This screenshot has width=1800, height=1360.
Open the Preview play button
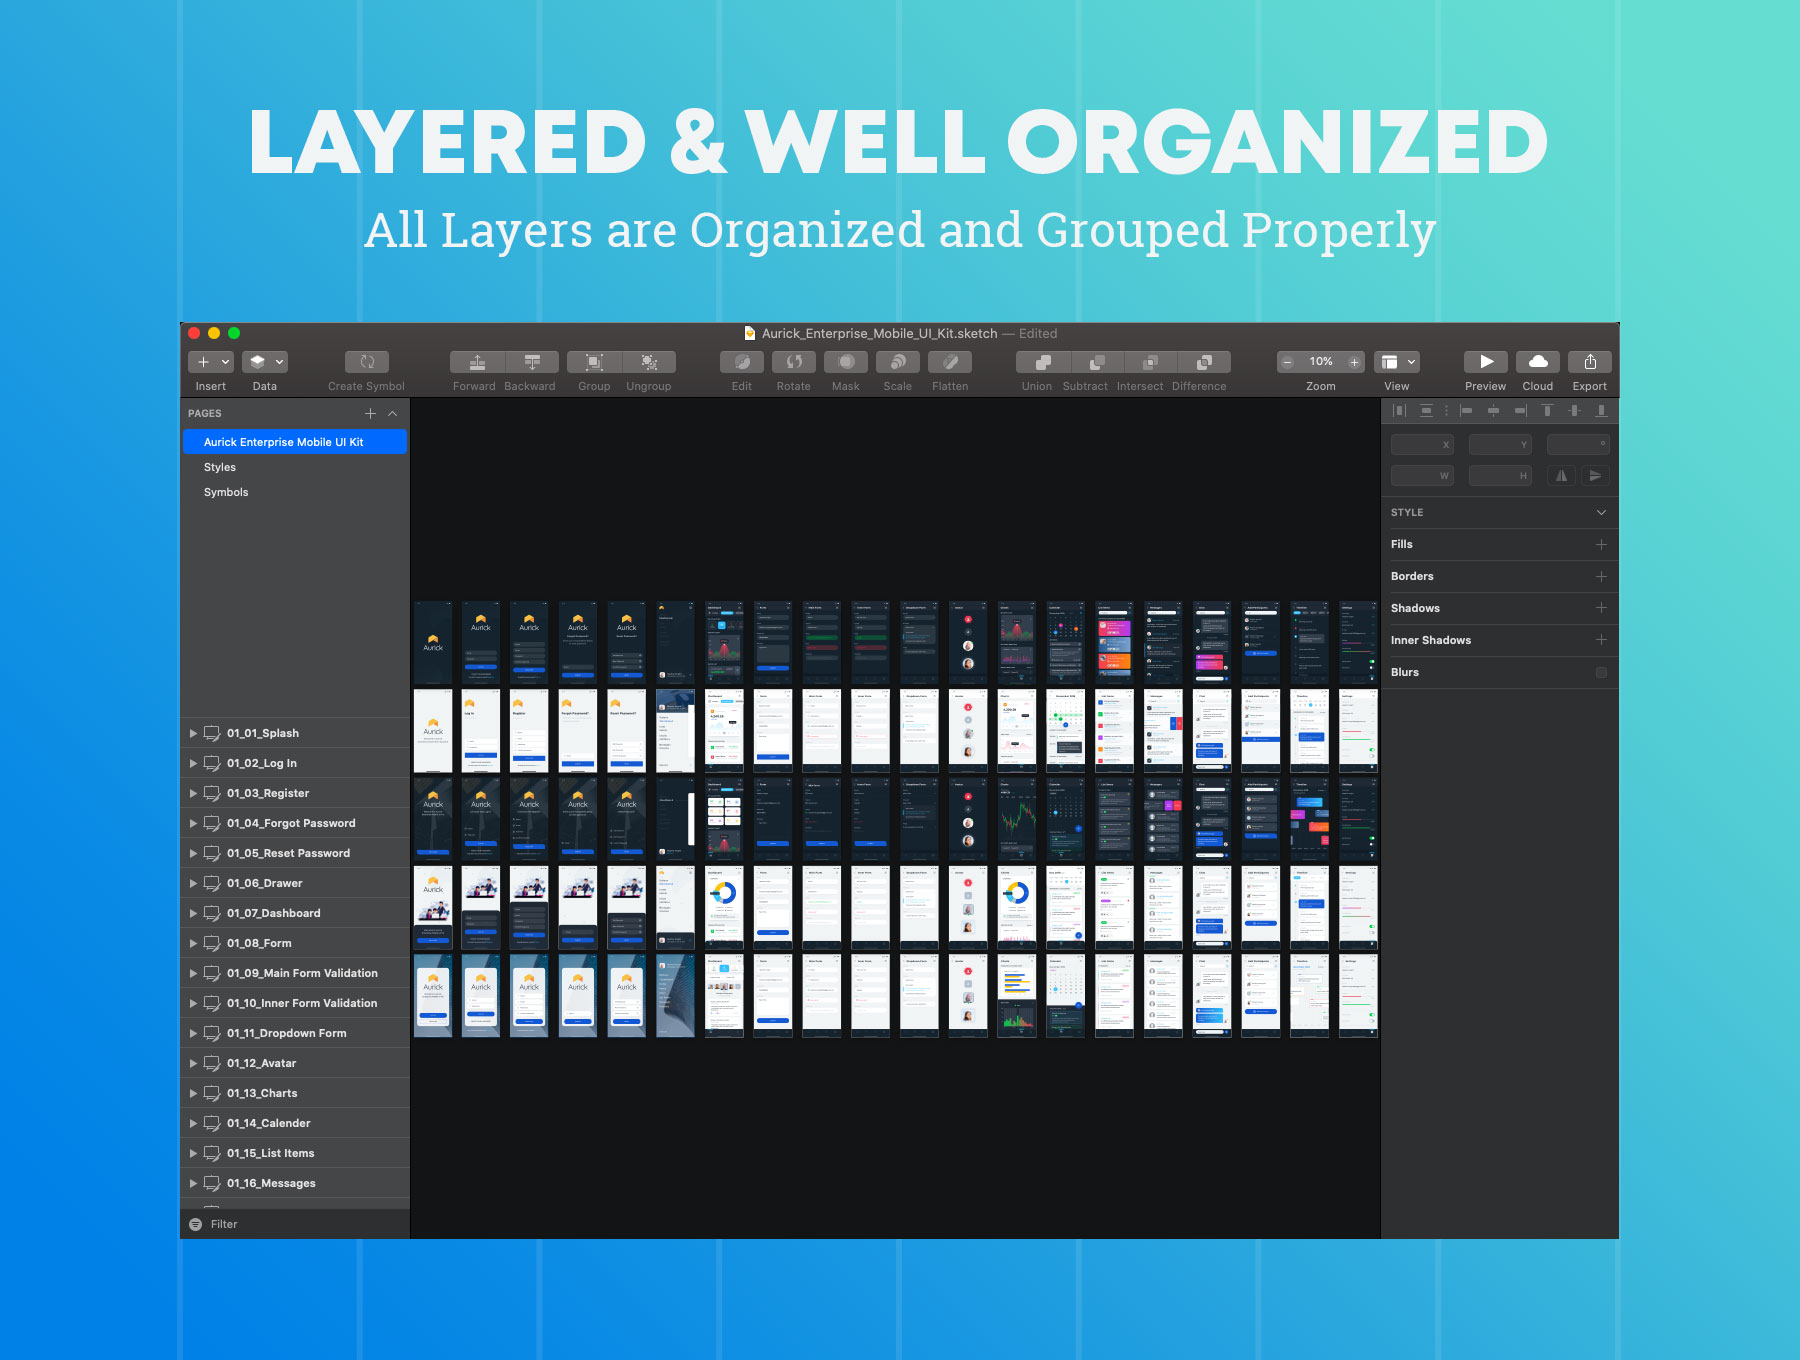(1486, 362)
